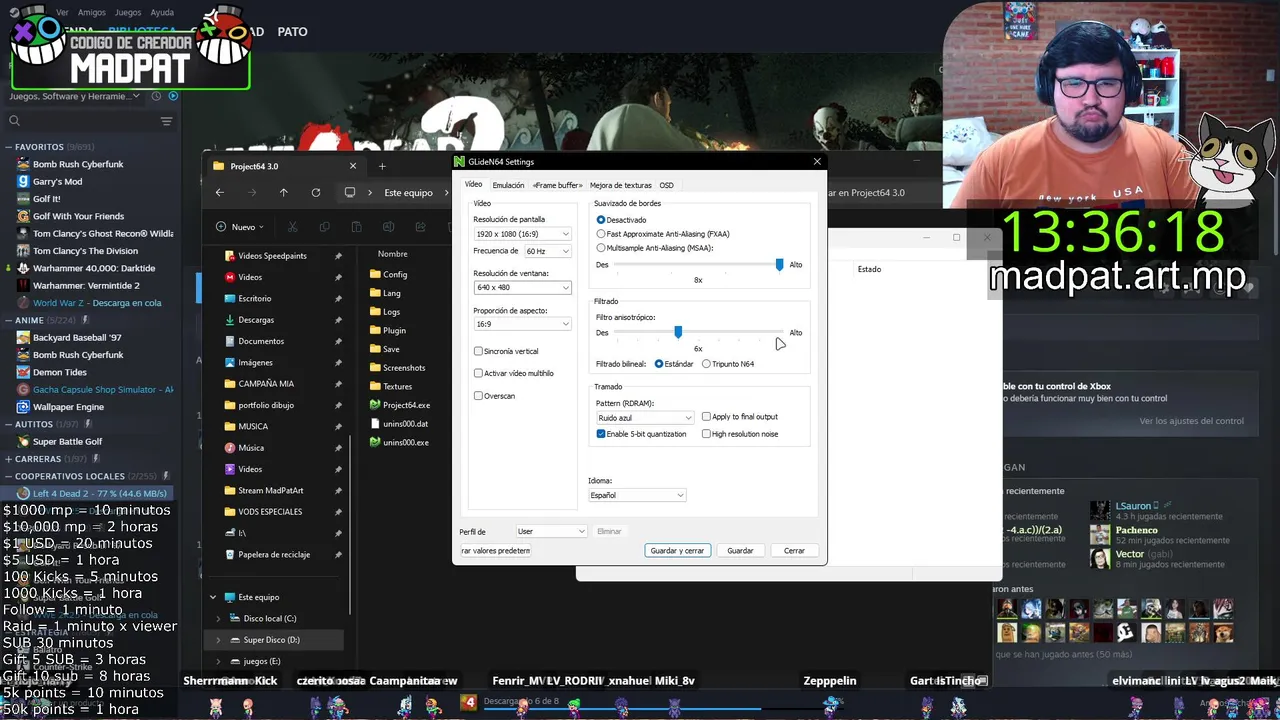Refresh the File Explorer folder view
Image resolution: width=1280 pixels, height=720 pixels.
coord(316,192)
